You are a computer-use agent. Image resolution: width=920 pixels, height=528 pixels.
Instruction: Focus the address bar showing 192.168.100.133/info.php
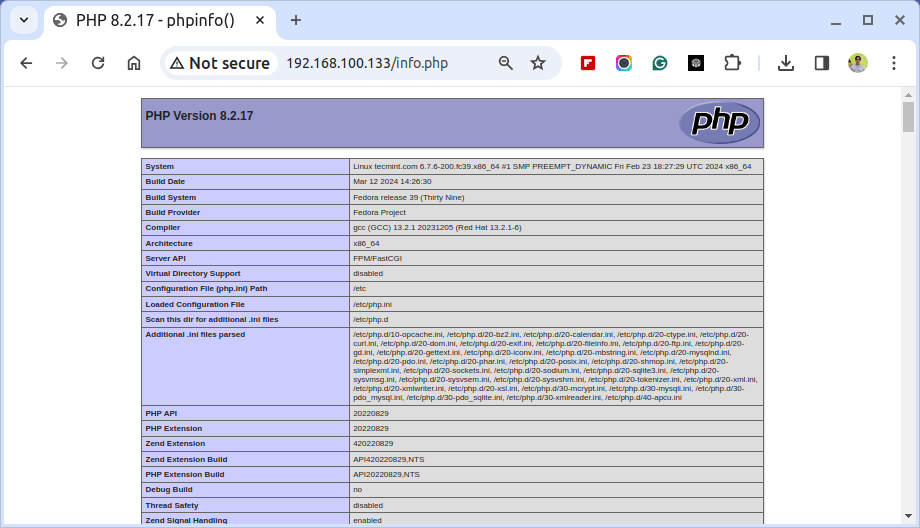click(367, 63)
